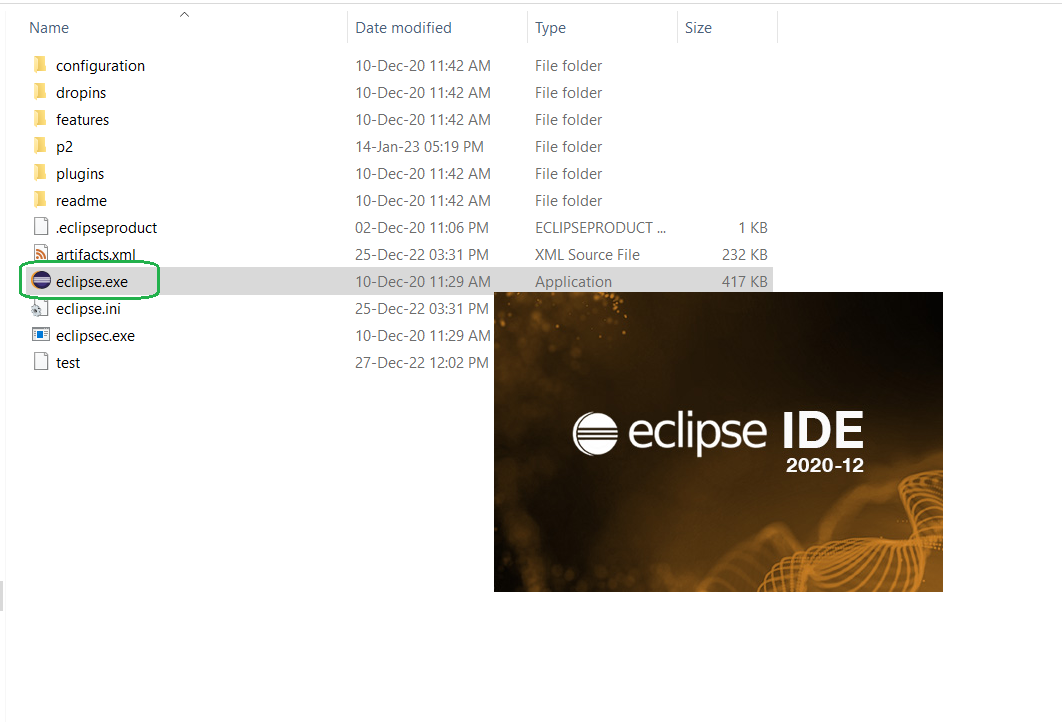Sort files by Name column header
The image size is (1062, 722).
49,28
